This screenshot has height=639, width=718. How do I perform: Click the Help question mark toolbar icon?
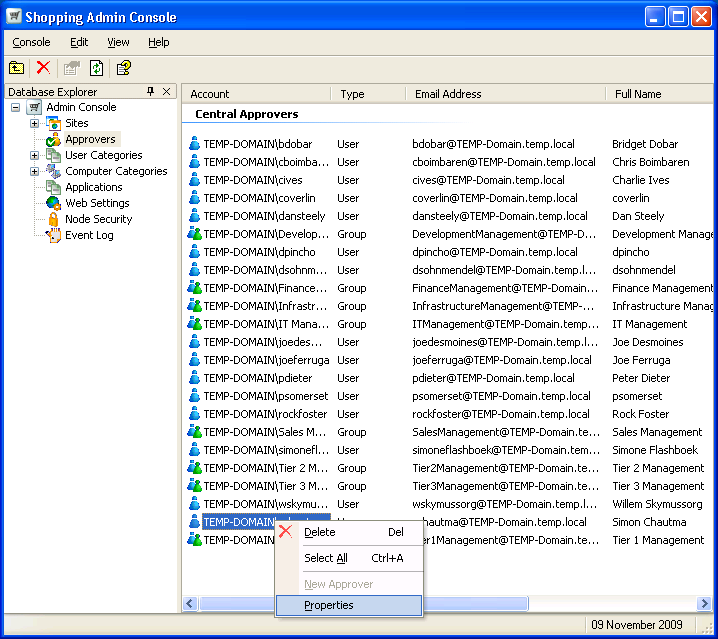click(x=124, y=68)
